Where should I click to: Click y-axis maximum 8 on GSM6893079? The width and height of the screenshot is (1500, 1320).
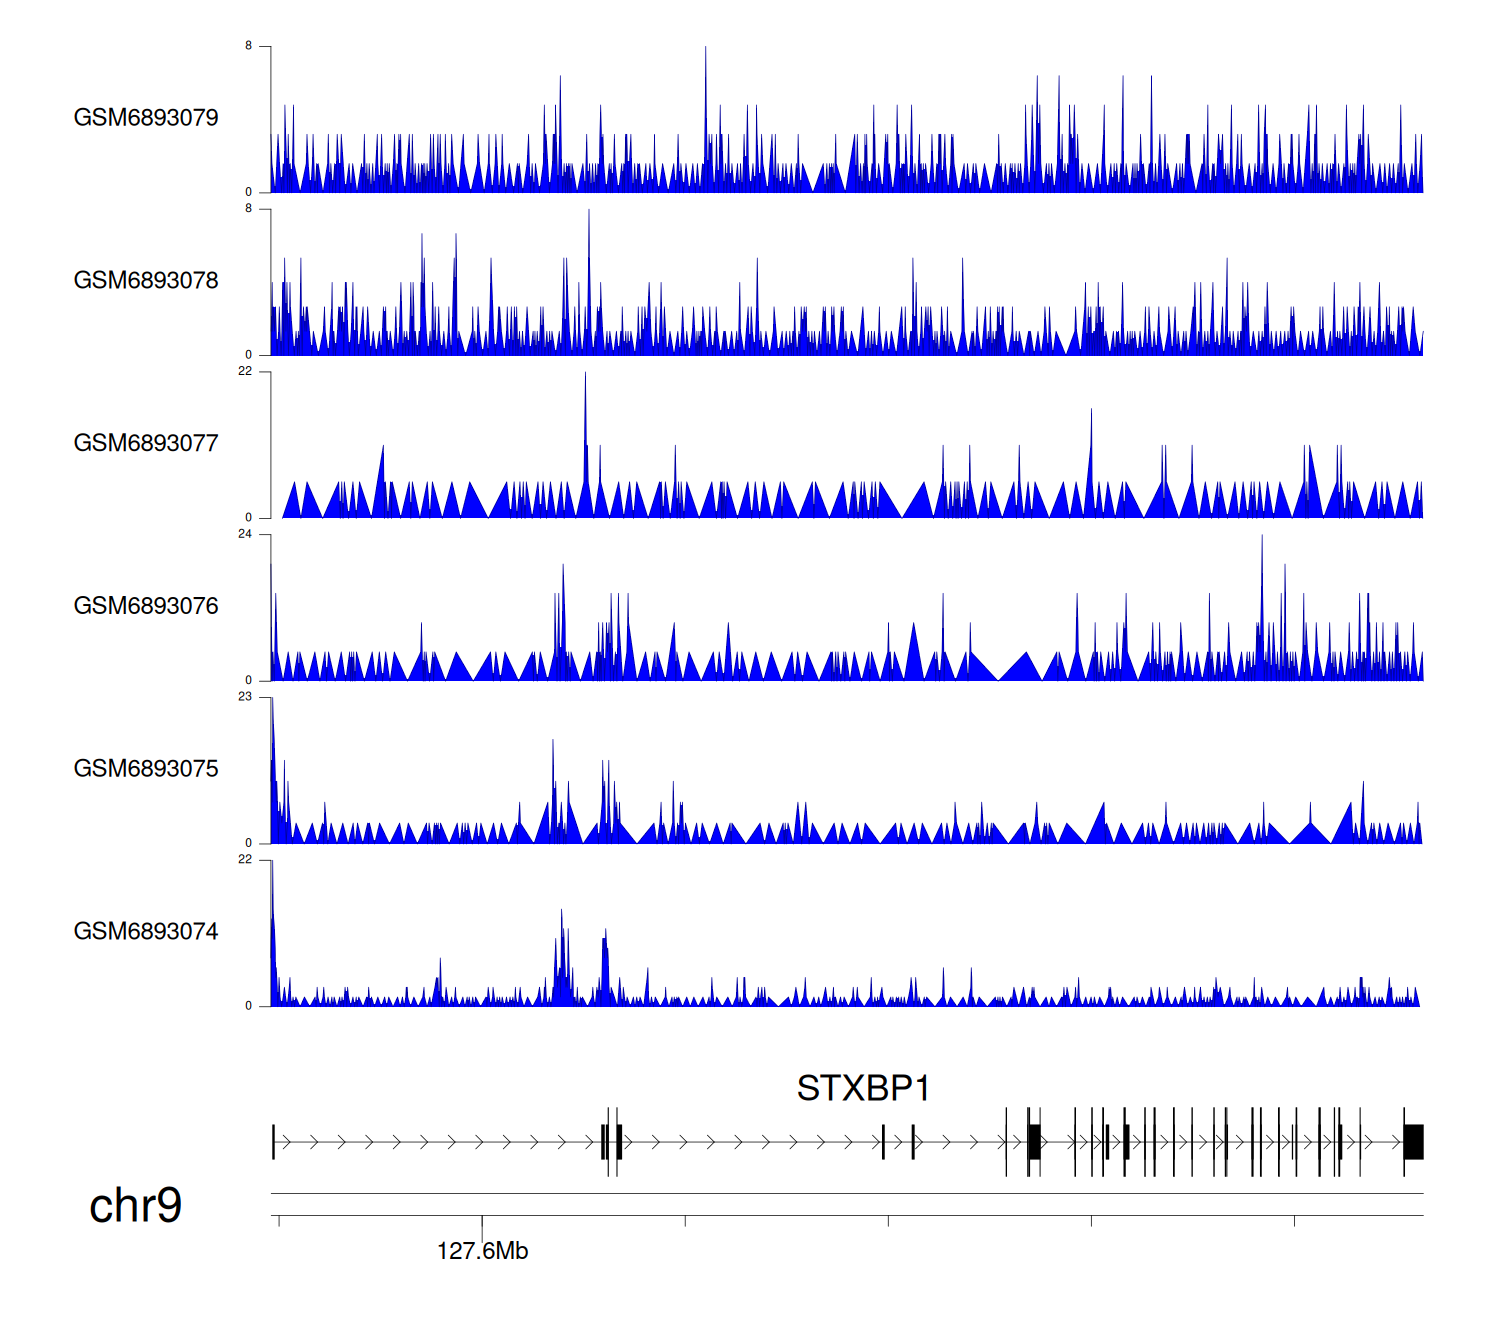tap(249, 46)
